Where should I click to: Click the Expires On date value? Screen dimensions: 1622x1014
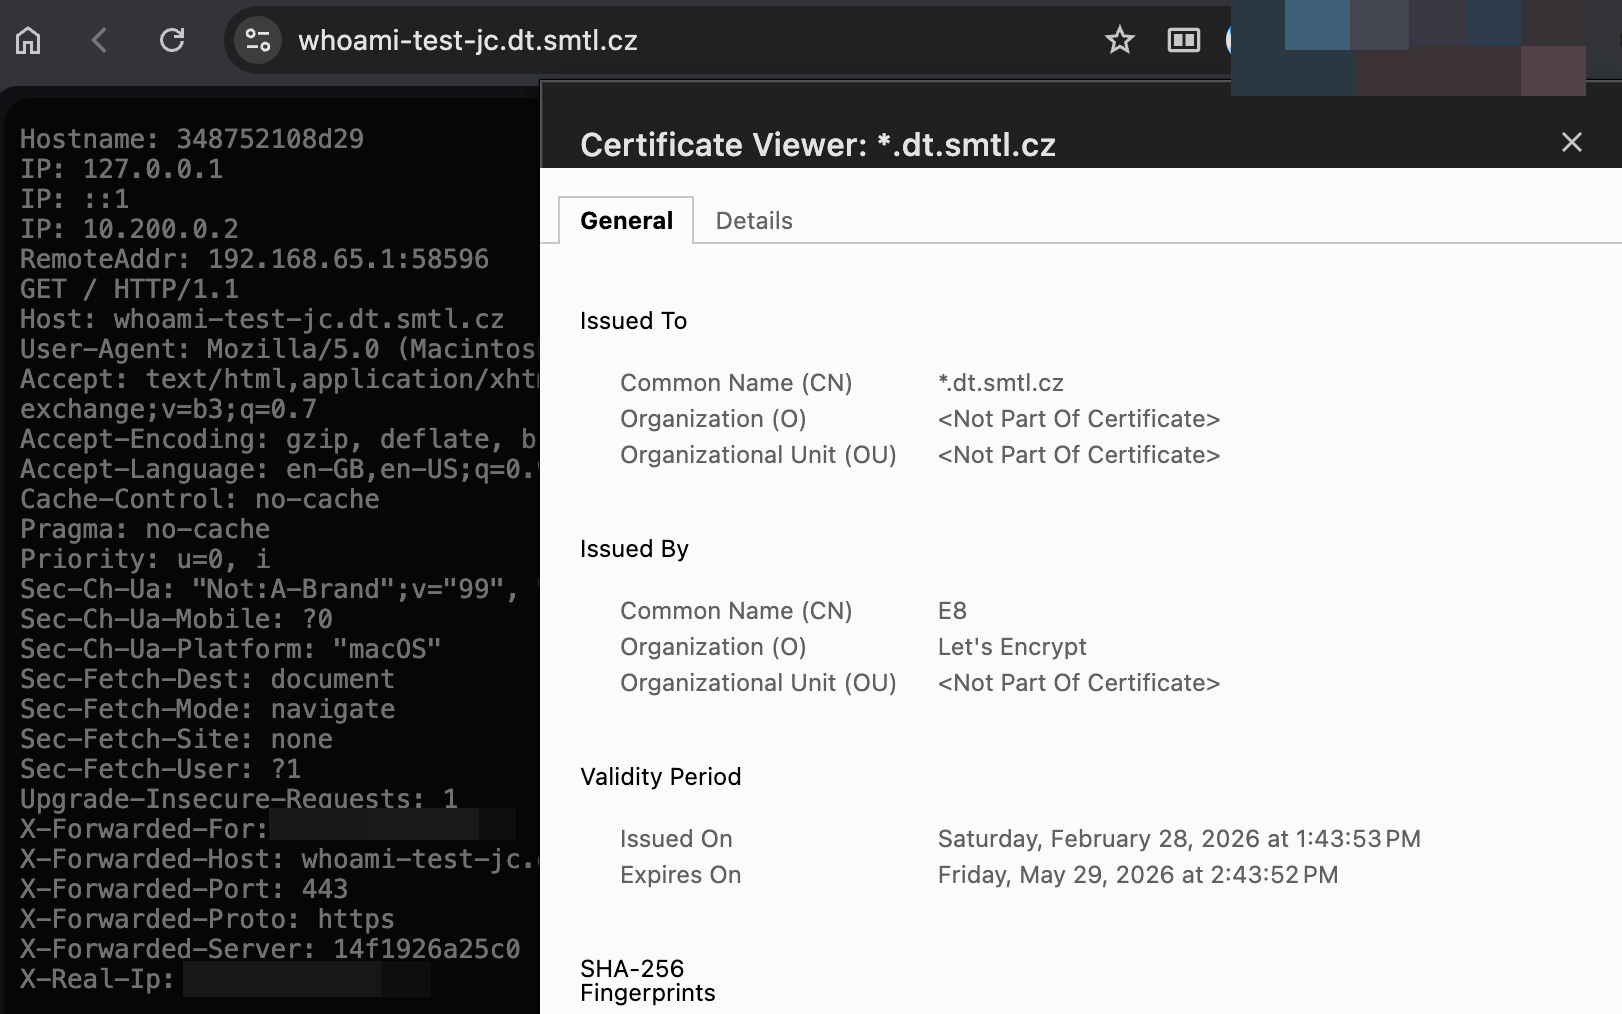coord(1137,875)
